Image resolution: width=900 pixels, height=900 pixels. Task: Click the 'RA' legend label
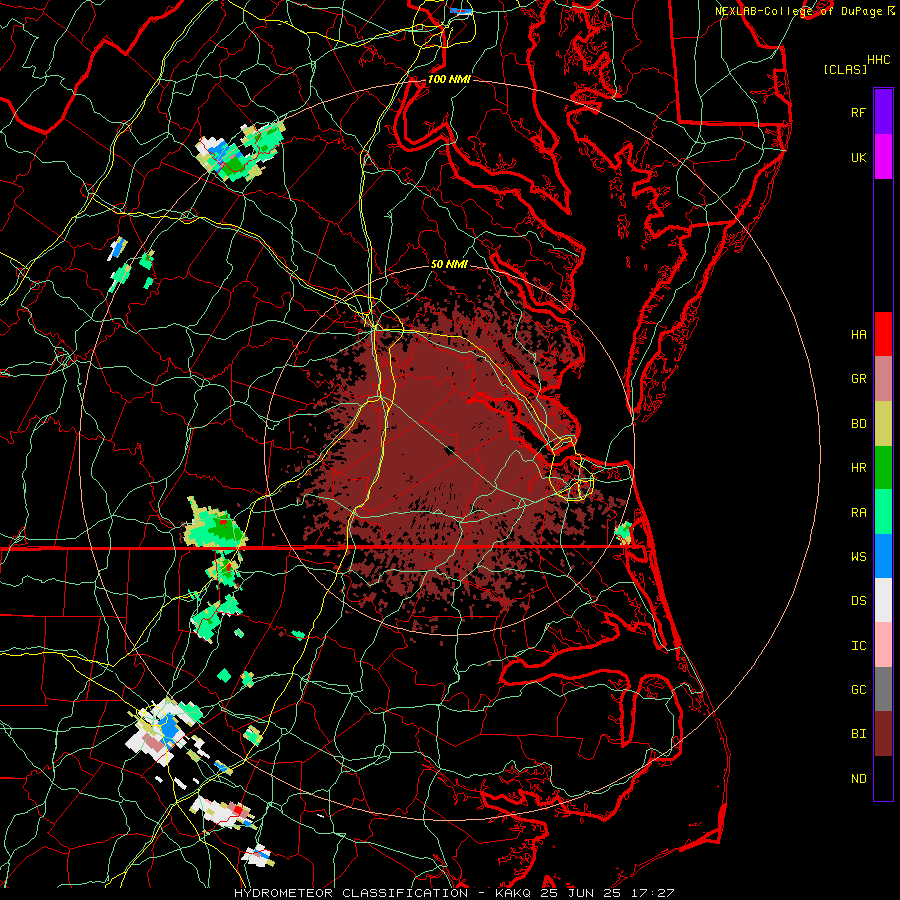click(858, 513)
